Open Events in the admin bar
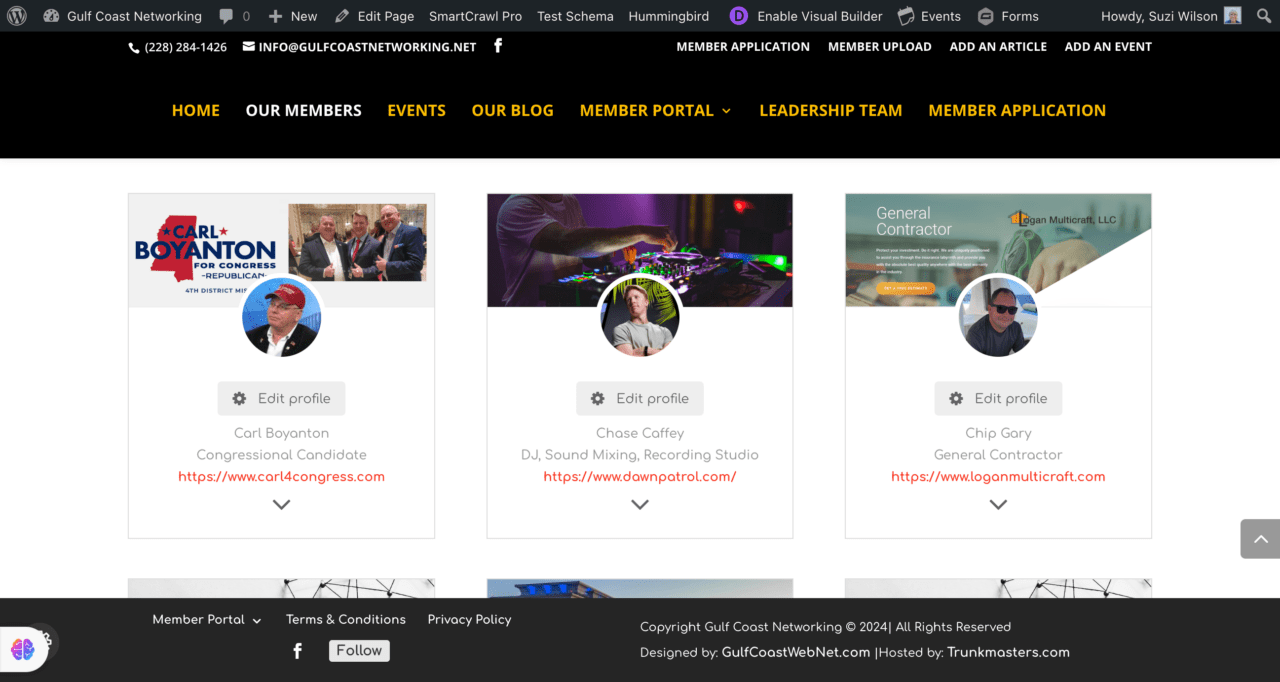Viewport: 1280px width, 682px height. point(929,16)
